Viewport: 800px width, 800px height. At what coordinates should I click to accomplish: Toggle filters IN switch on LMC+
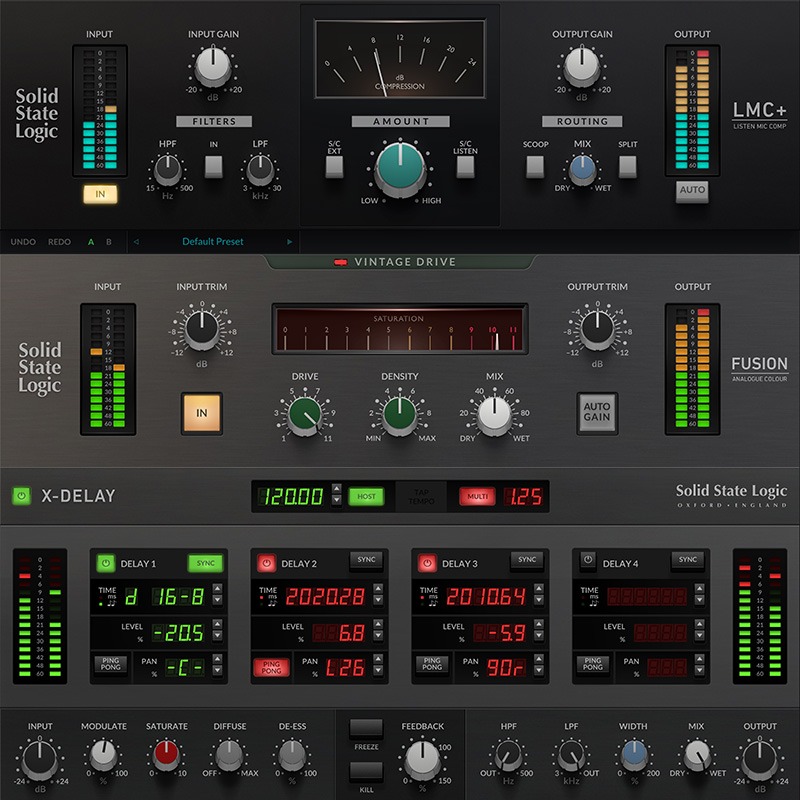coord(213,167)
